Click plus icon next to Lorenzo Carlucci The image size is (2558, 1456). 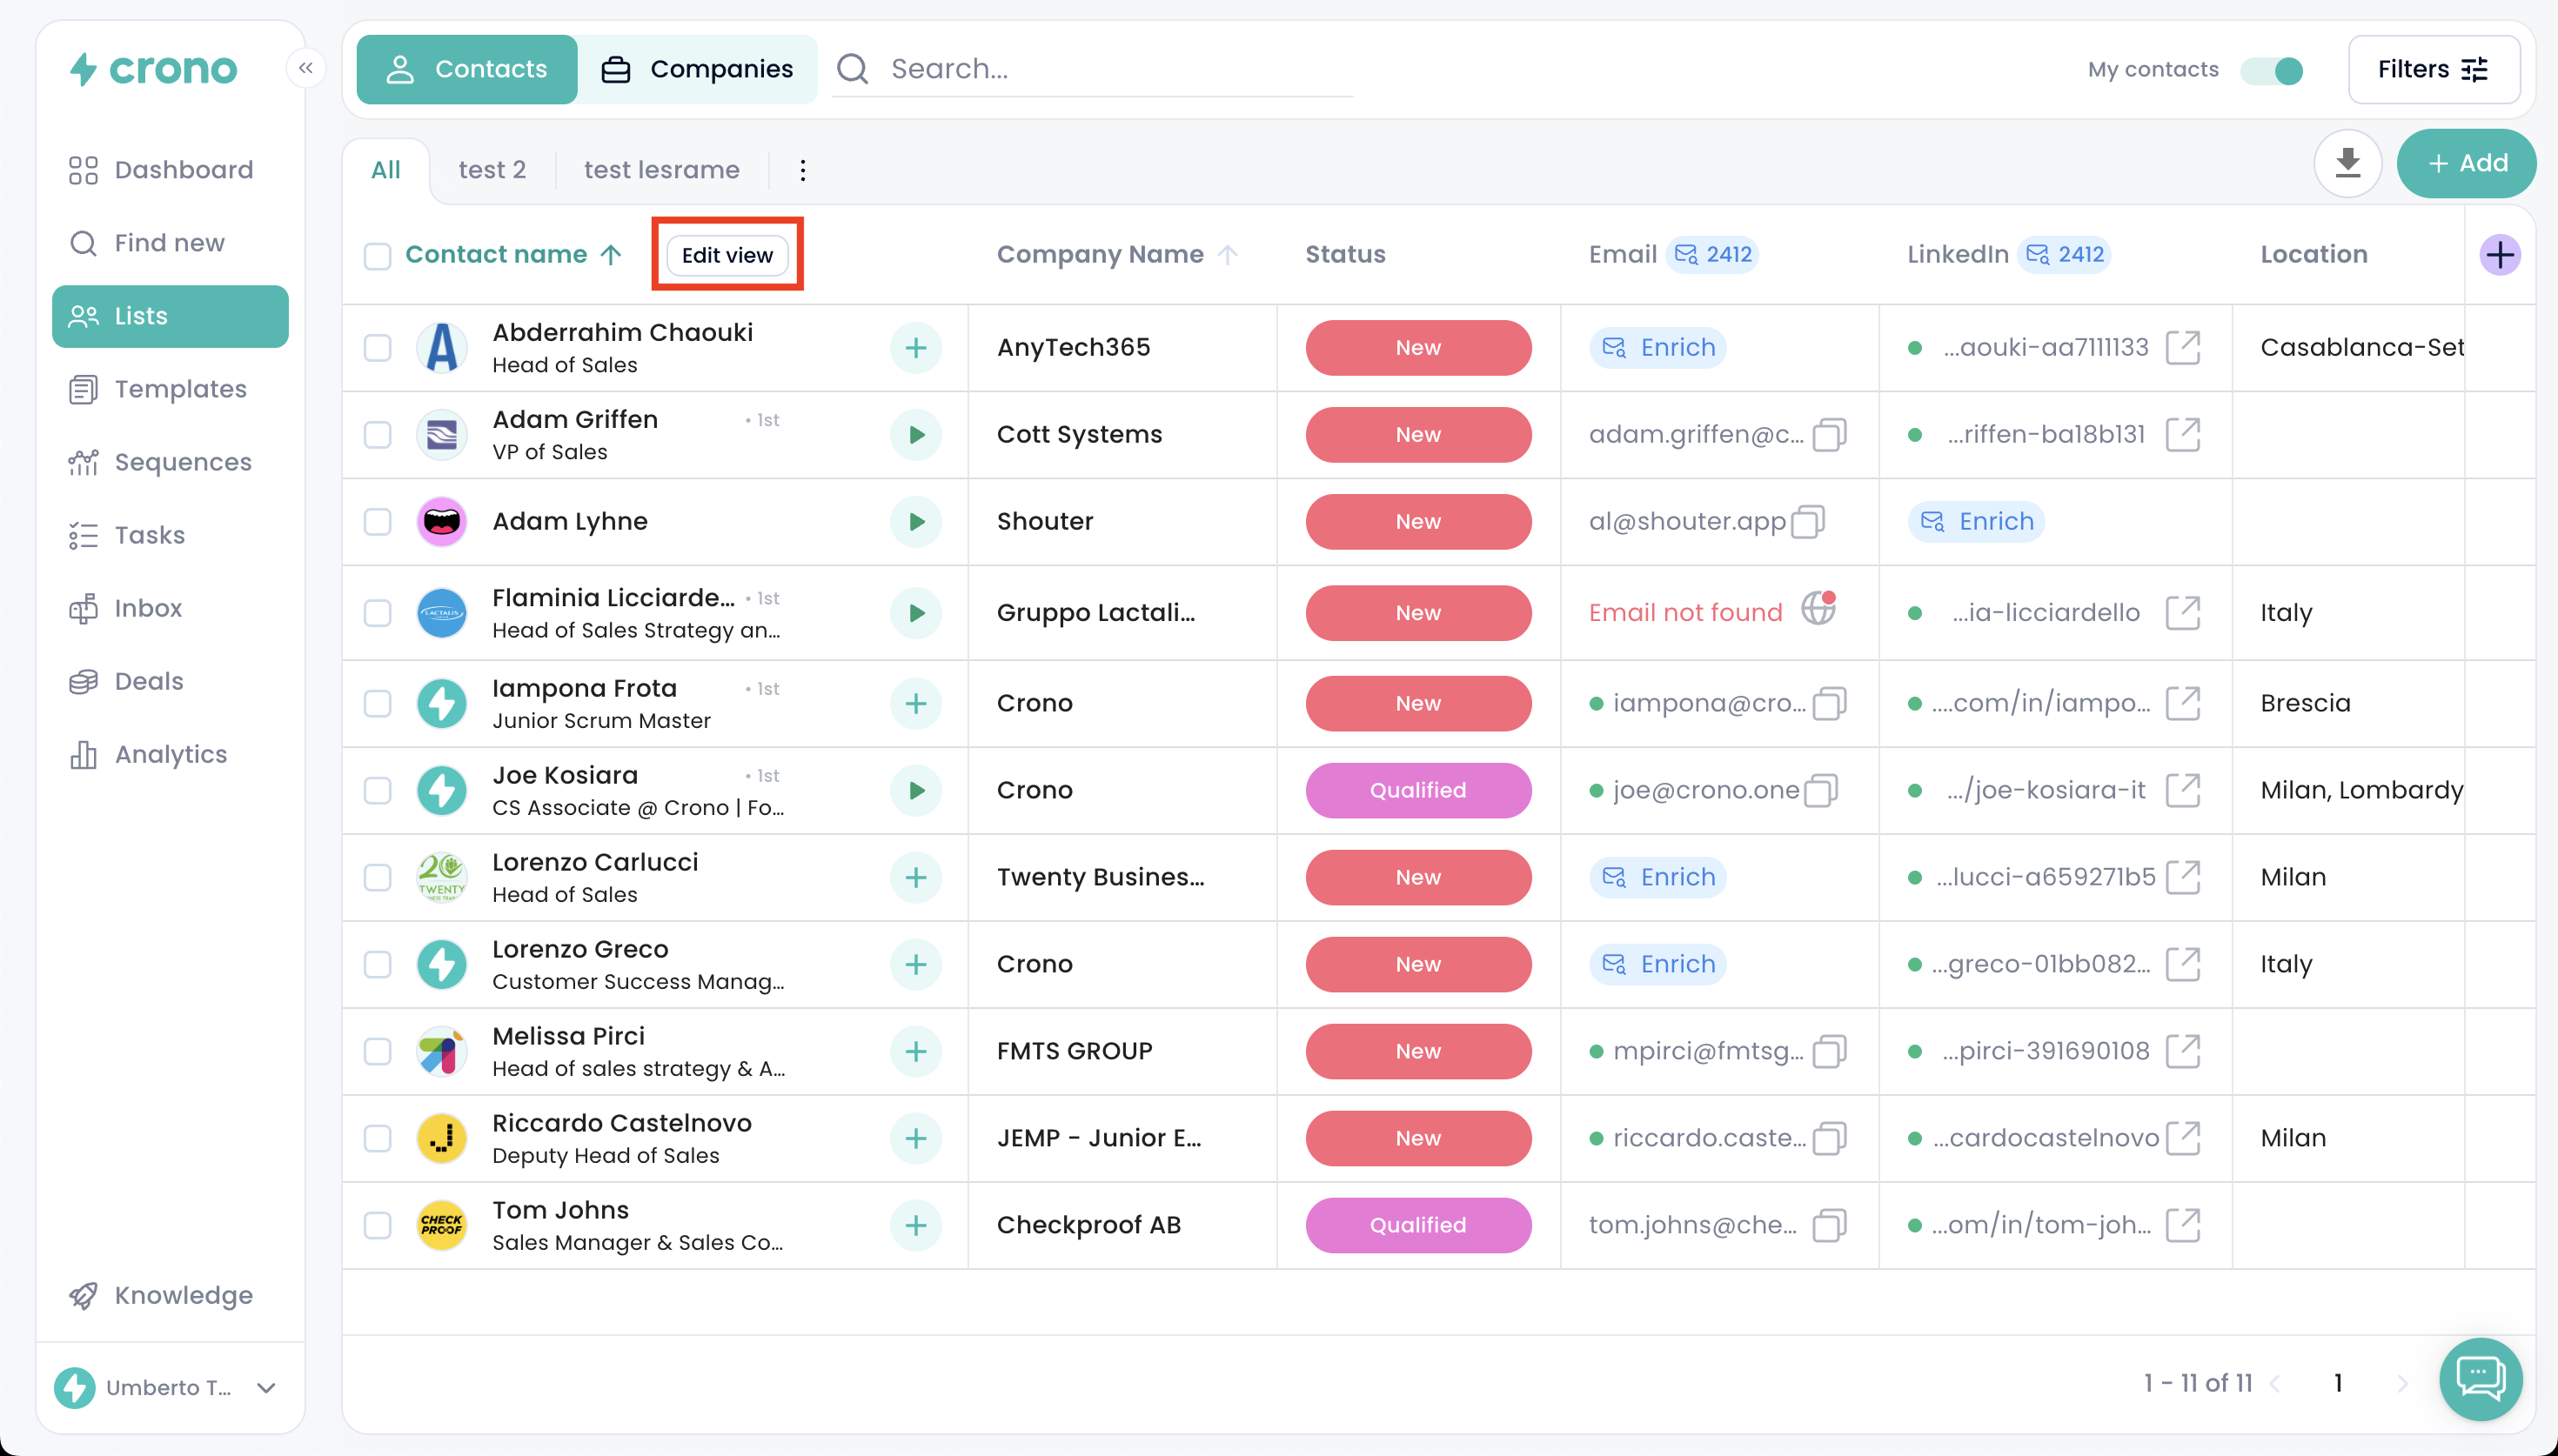[x=916, y=878]
